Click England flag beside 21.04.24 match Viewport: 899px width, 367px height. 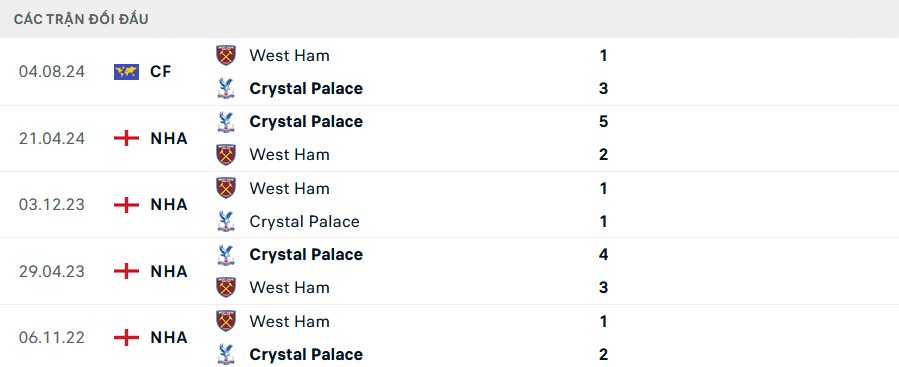tap(126, 138)
